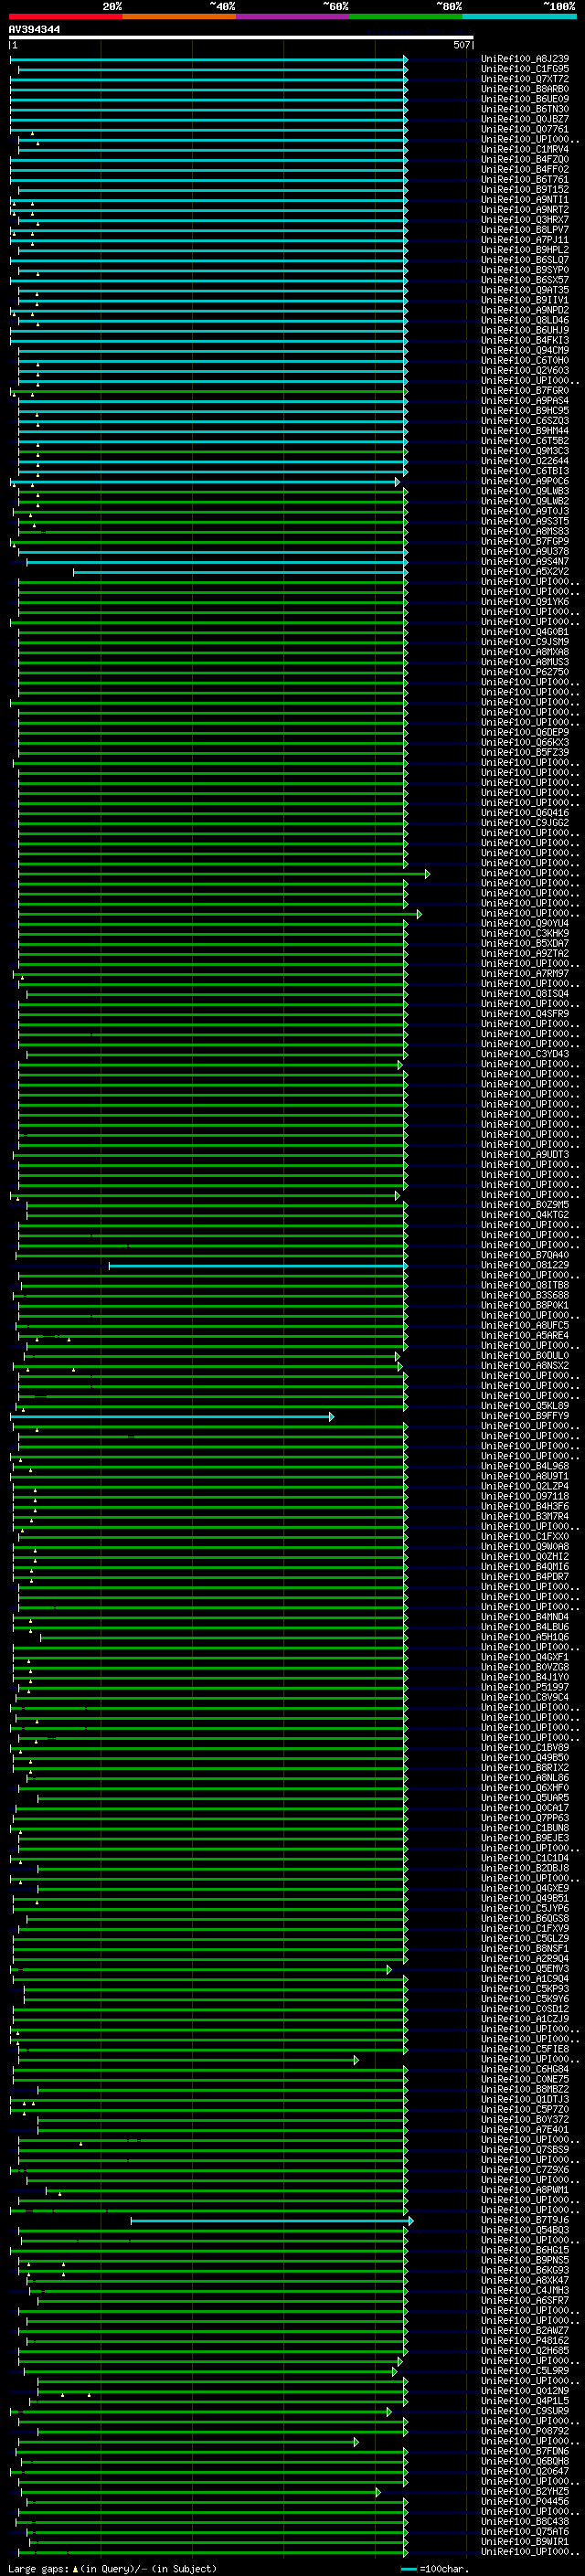Open hit UniRef100_C1FG95
Screen dimensions: 585x2576
[524, 69]
